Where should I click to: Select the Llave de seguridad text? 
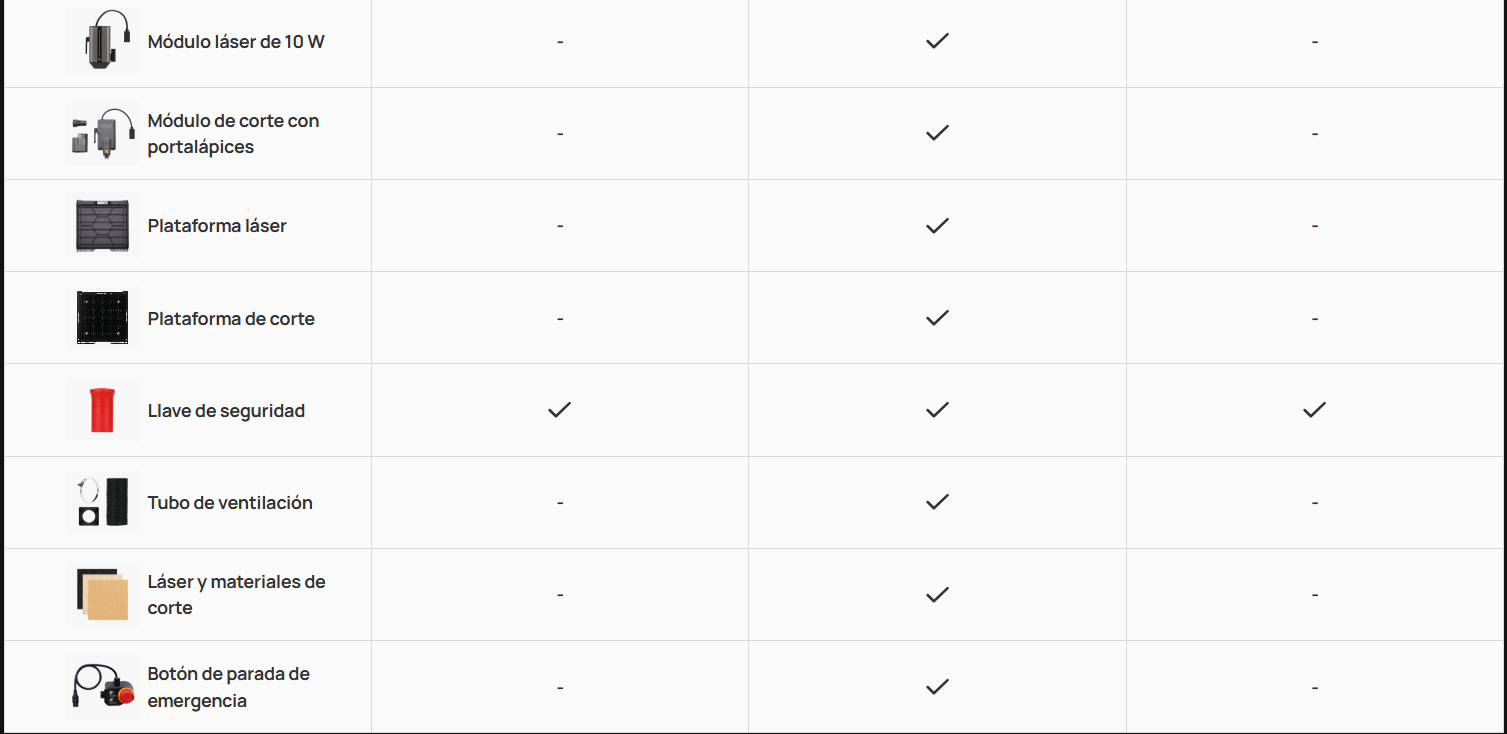[x=226, y=411]
